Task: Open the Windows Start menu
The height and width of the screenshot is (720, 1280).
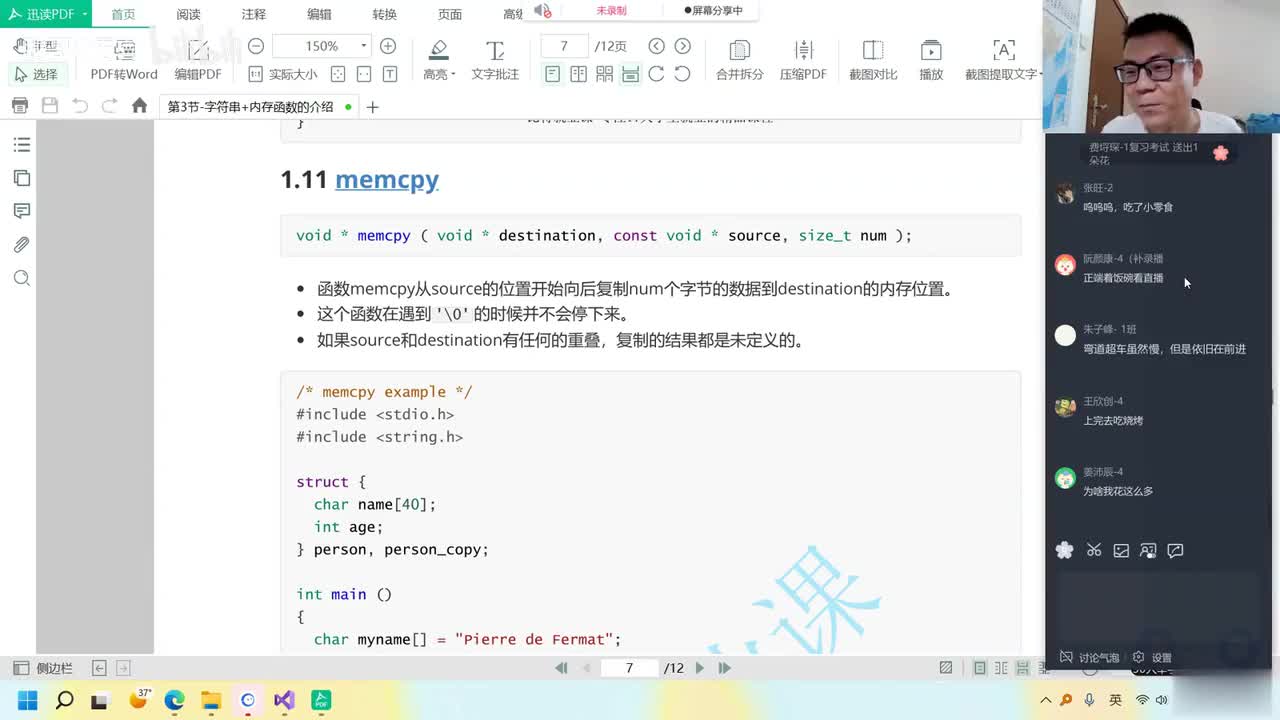Action: pos(27,700)
